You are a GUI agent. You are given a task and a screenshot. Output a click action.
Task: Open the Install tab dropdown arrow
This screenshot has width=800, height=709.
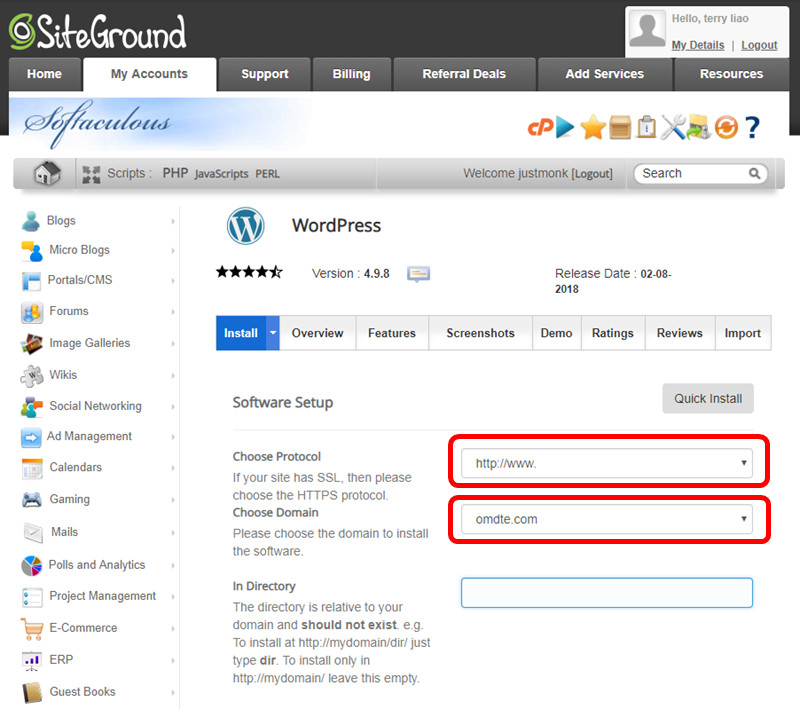273,333
